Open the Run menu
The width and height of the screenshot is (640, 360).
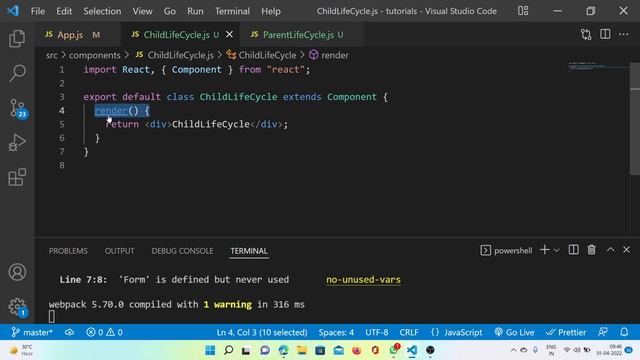coord(195,11)
